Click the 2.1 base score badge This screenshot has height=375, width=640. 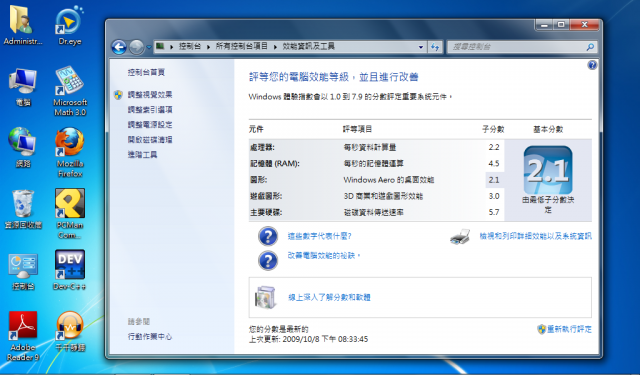pyautogui.click(x=548, y=170)
